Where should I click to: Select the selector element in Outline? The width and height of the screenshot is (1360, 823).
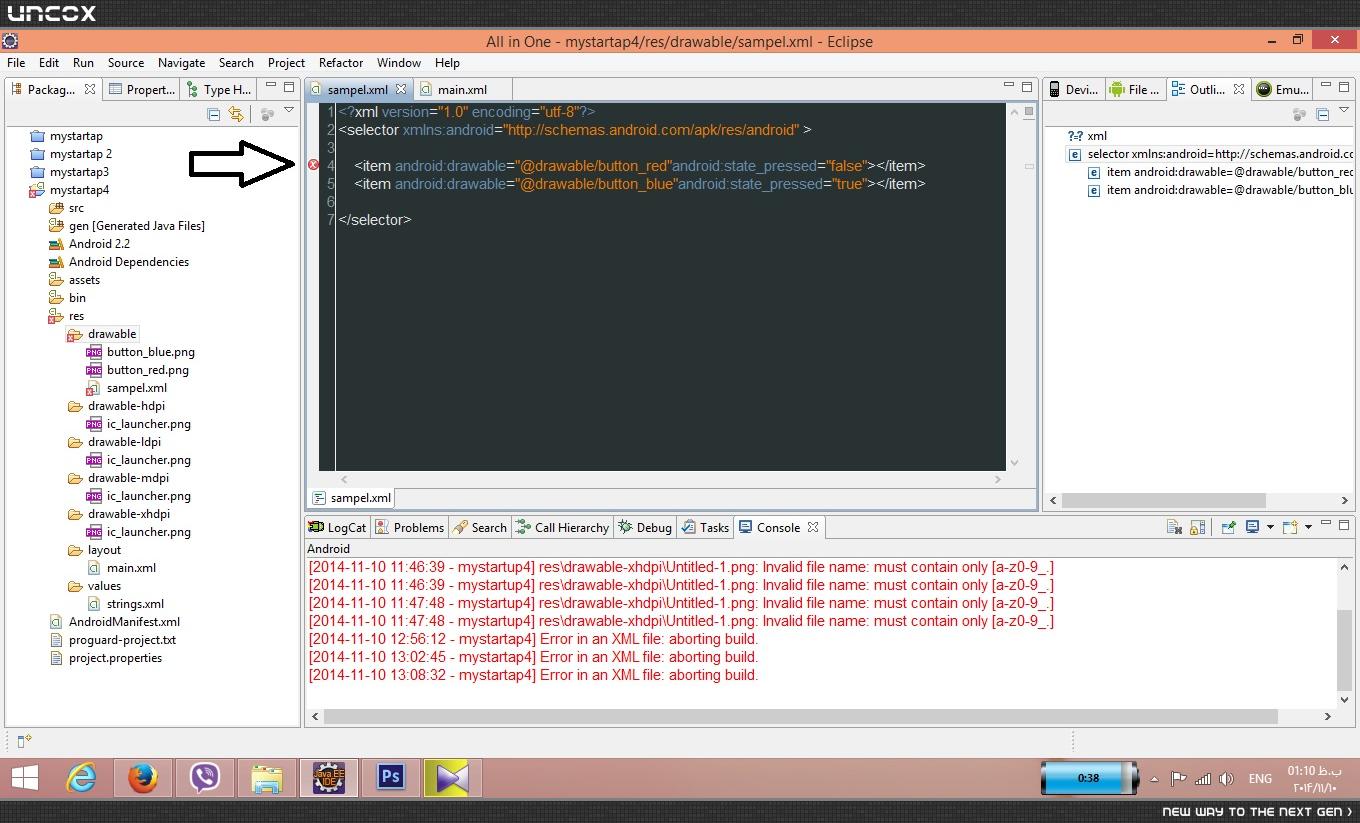[x=1211, y=154]
